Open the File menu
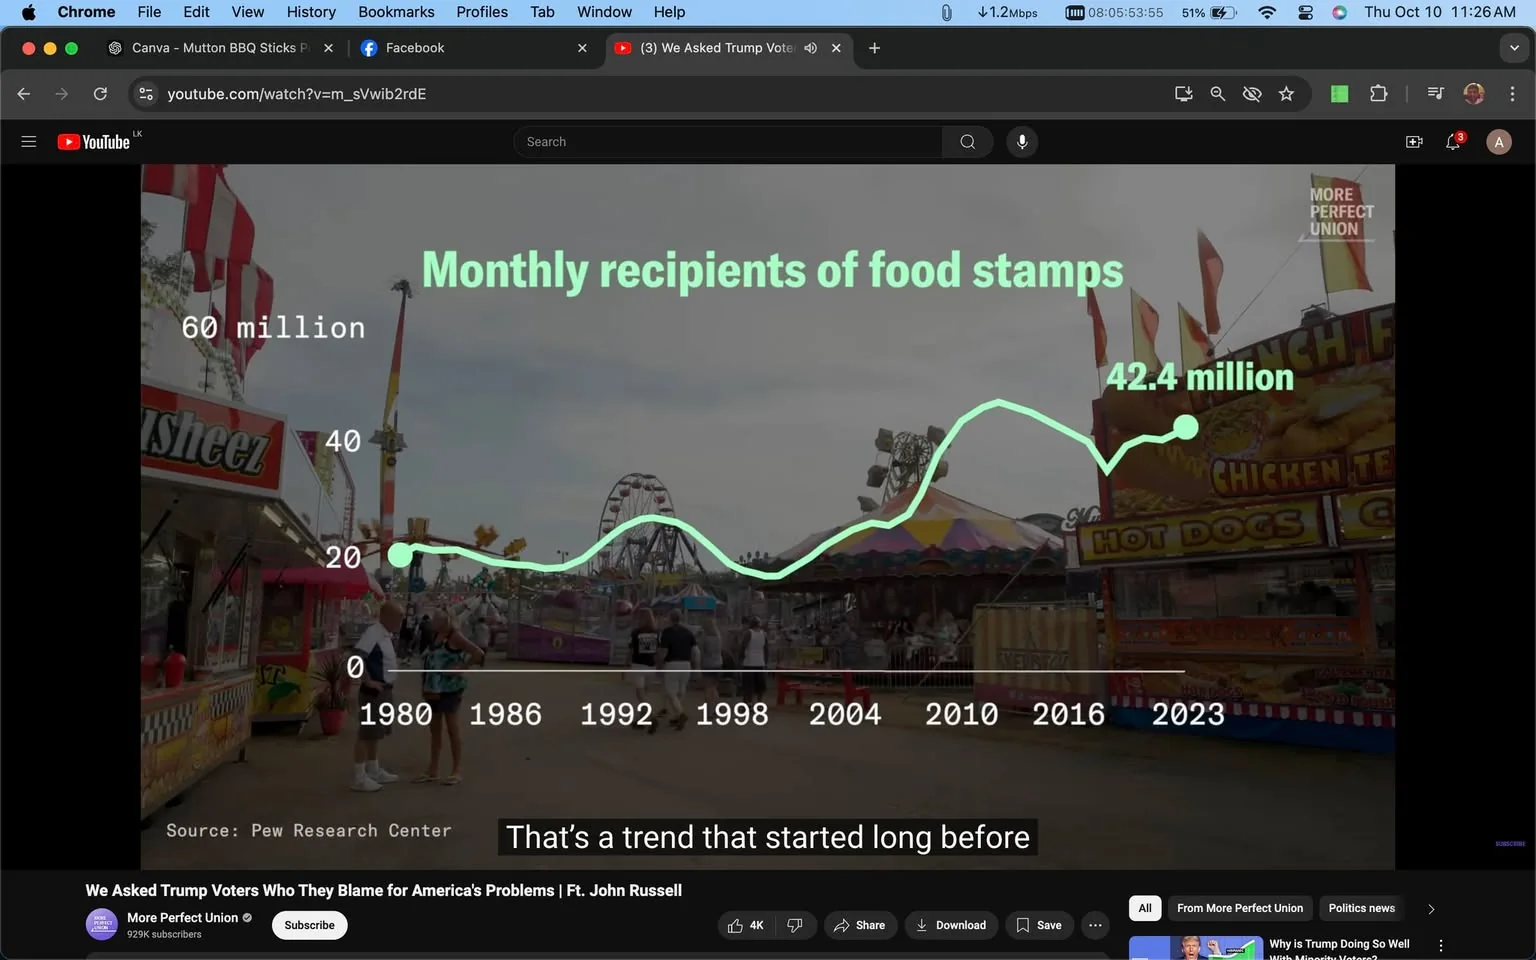The image size is (1536, 960). coord(149,12)
